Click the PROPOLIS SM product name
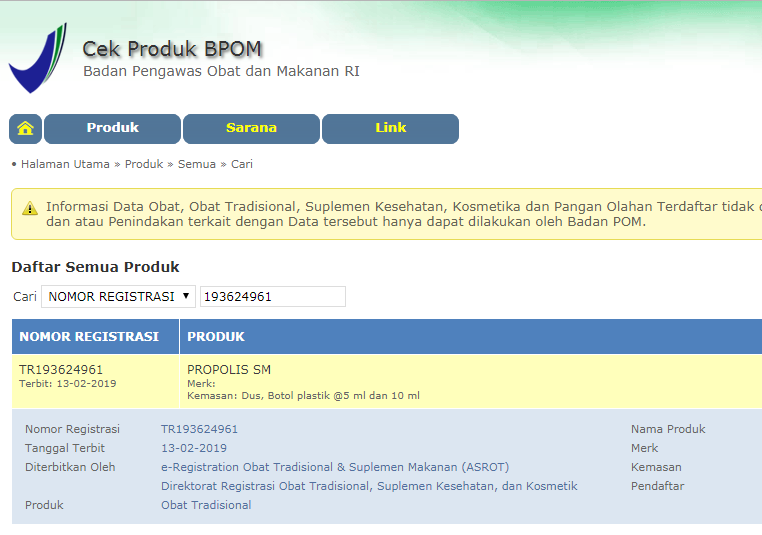 point(229,370)
